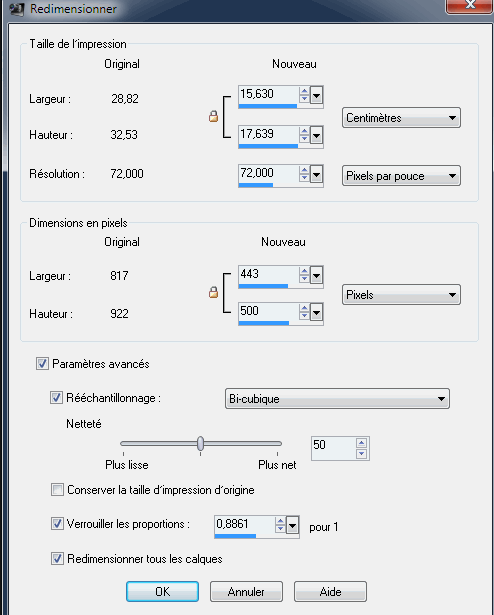Click the Redimensionner title bar icon

click(17, 9)
